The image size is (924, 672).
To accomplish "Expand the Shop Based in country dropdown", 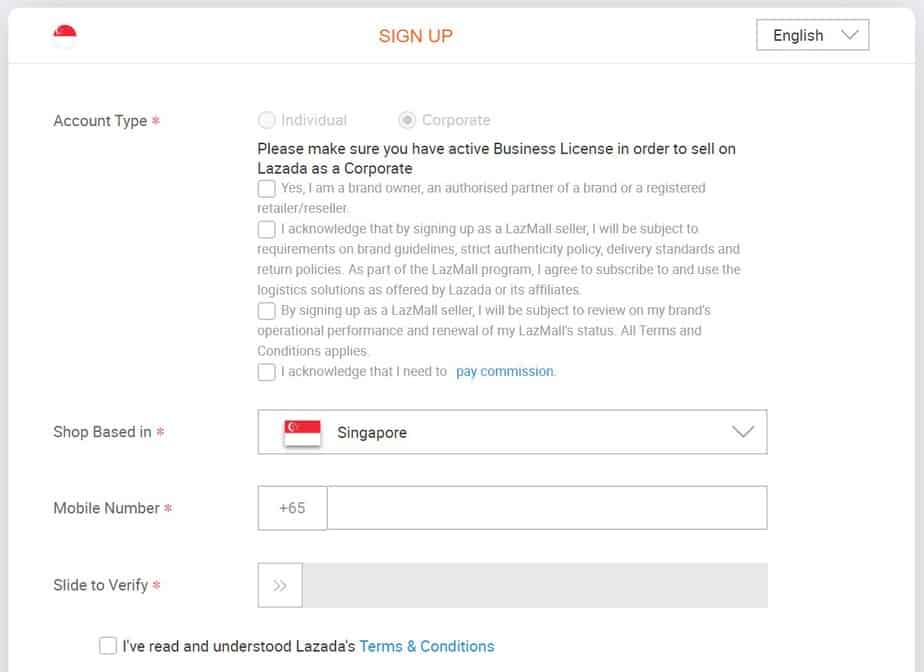I will click(512, 433).
